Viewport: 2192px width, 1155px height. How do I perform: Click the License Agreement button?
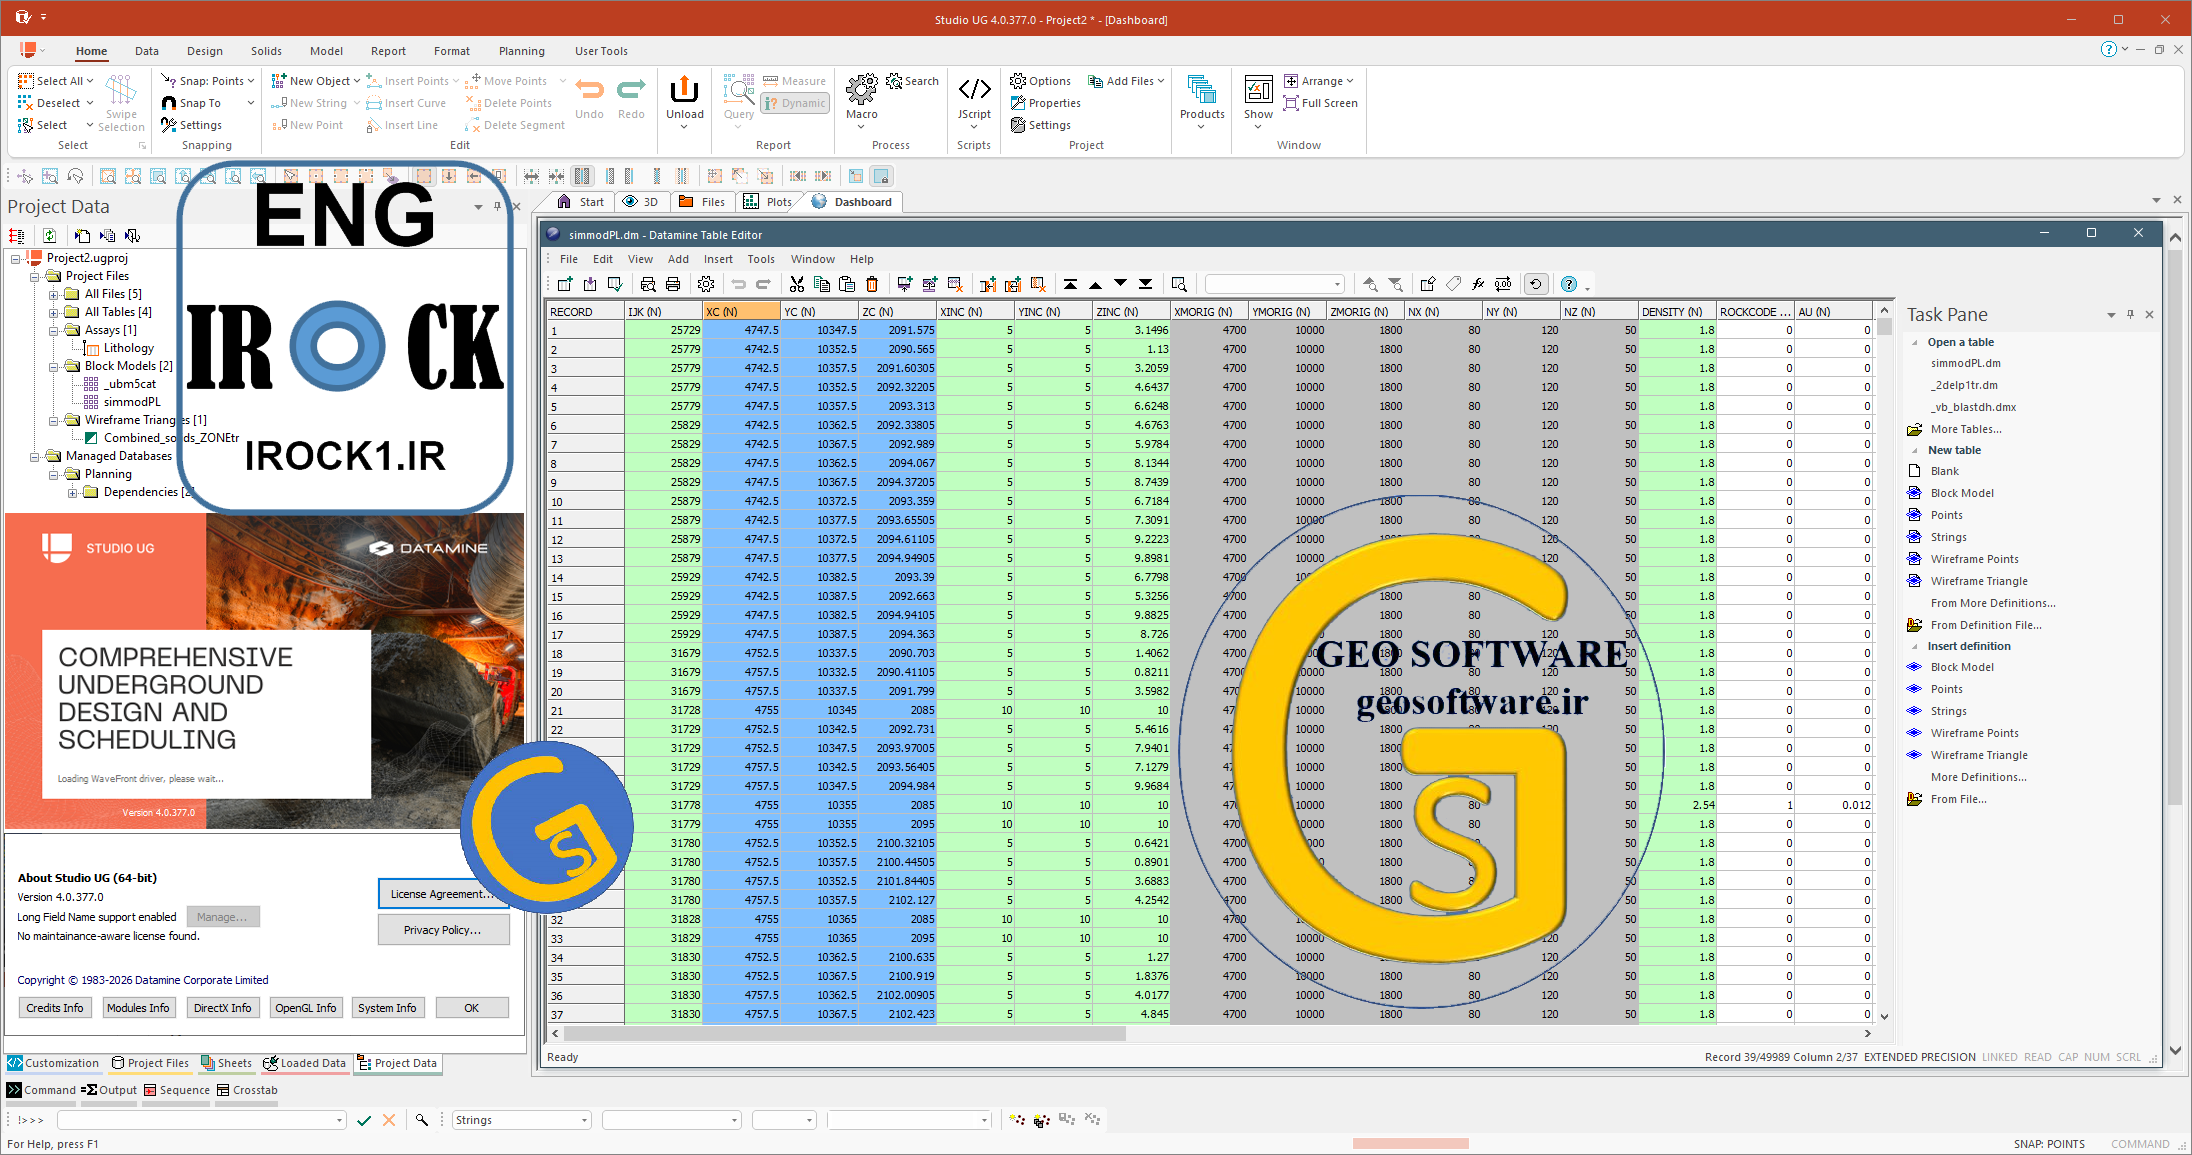tap(443, 894)
